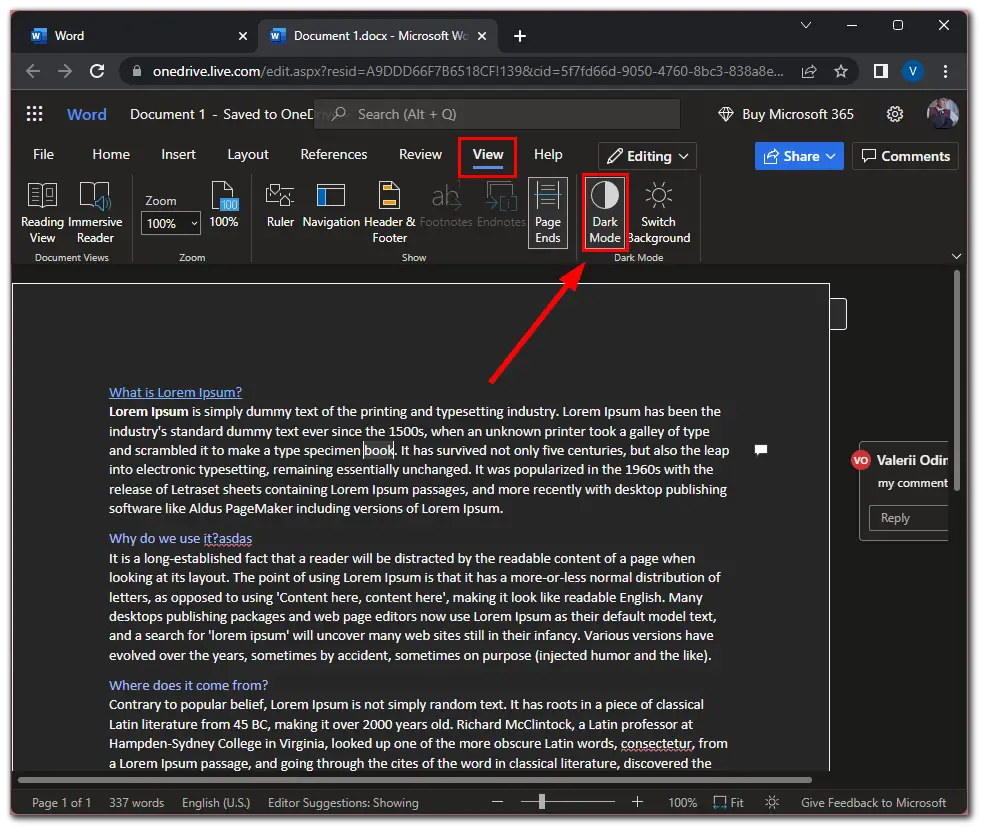Edit the Header & Footer
The height and width of the screenshot is (833, 986).
389,211
